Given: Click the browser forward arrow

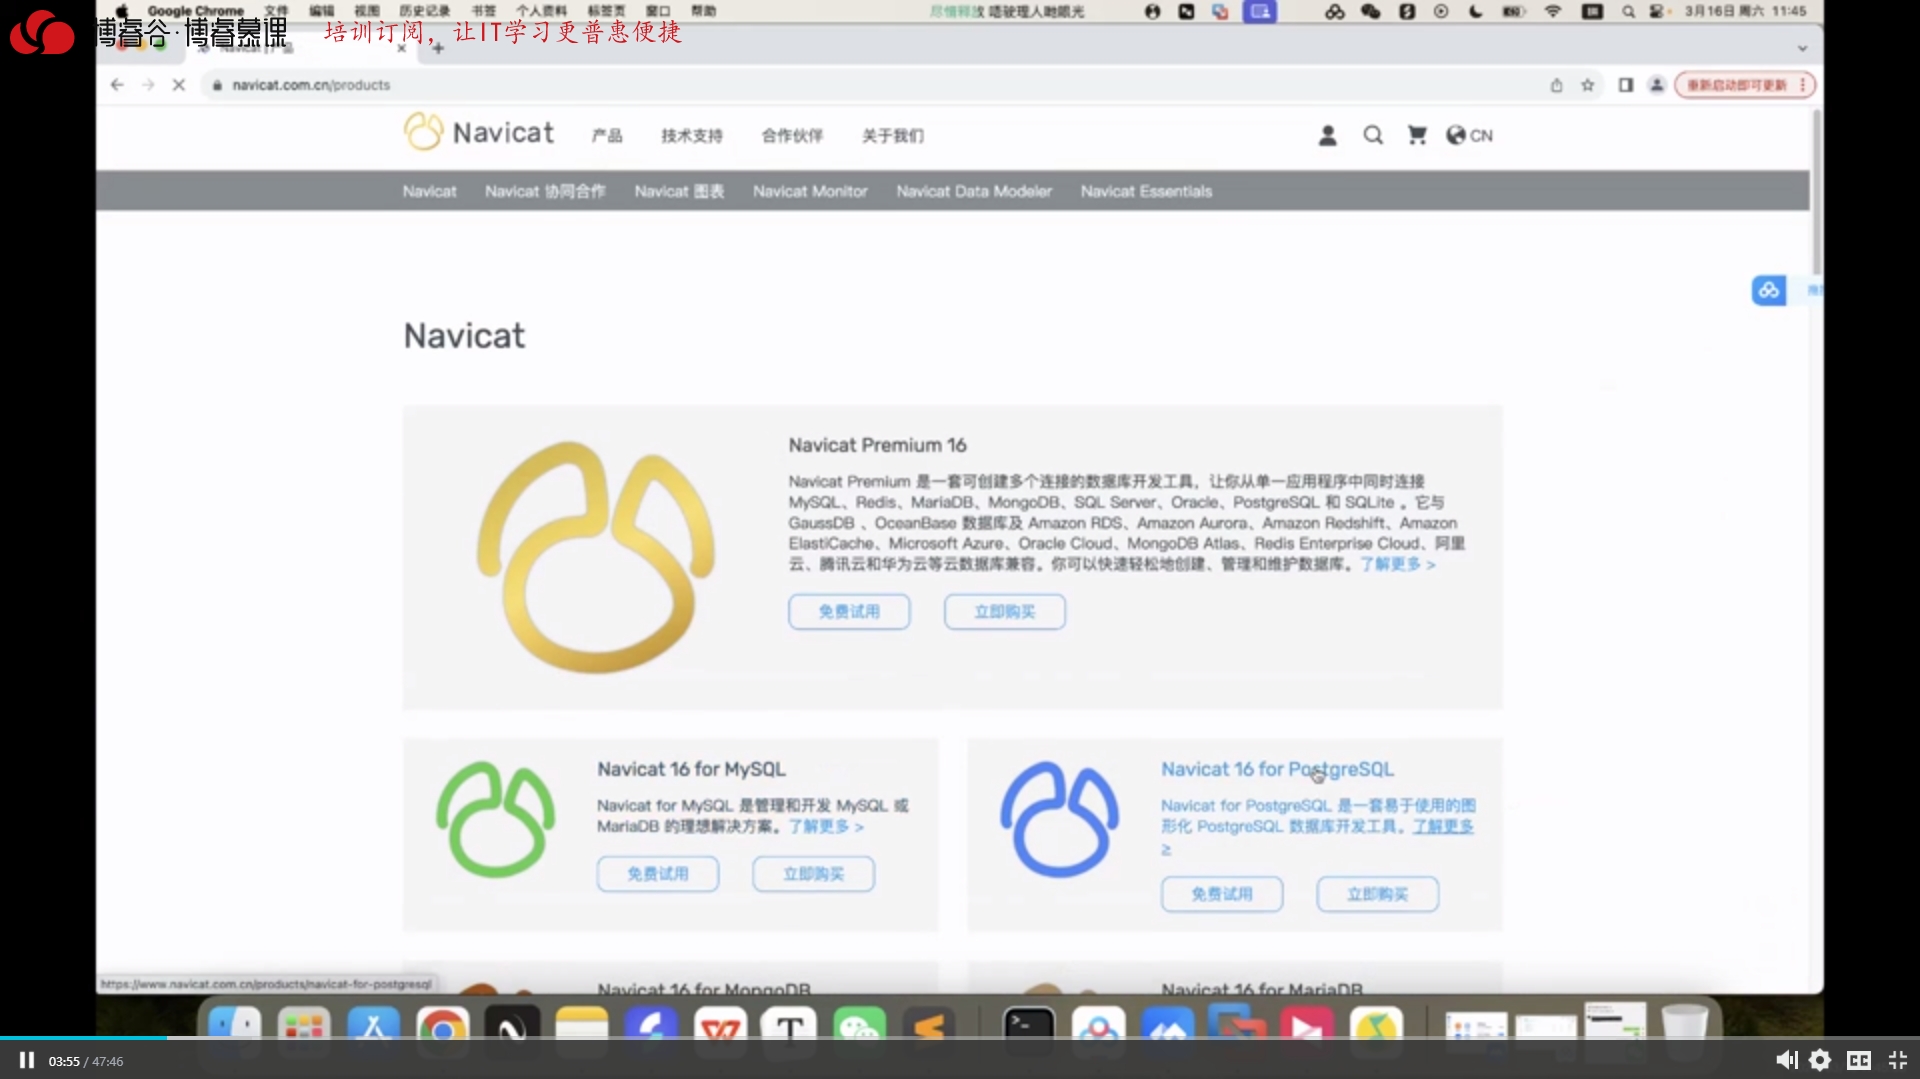Looking at the screenshot, I should (148, 85).
